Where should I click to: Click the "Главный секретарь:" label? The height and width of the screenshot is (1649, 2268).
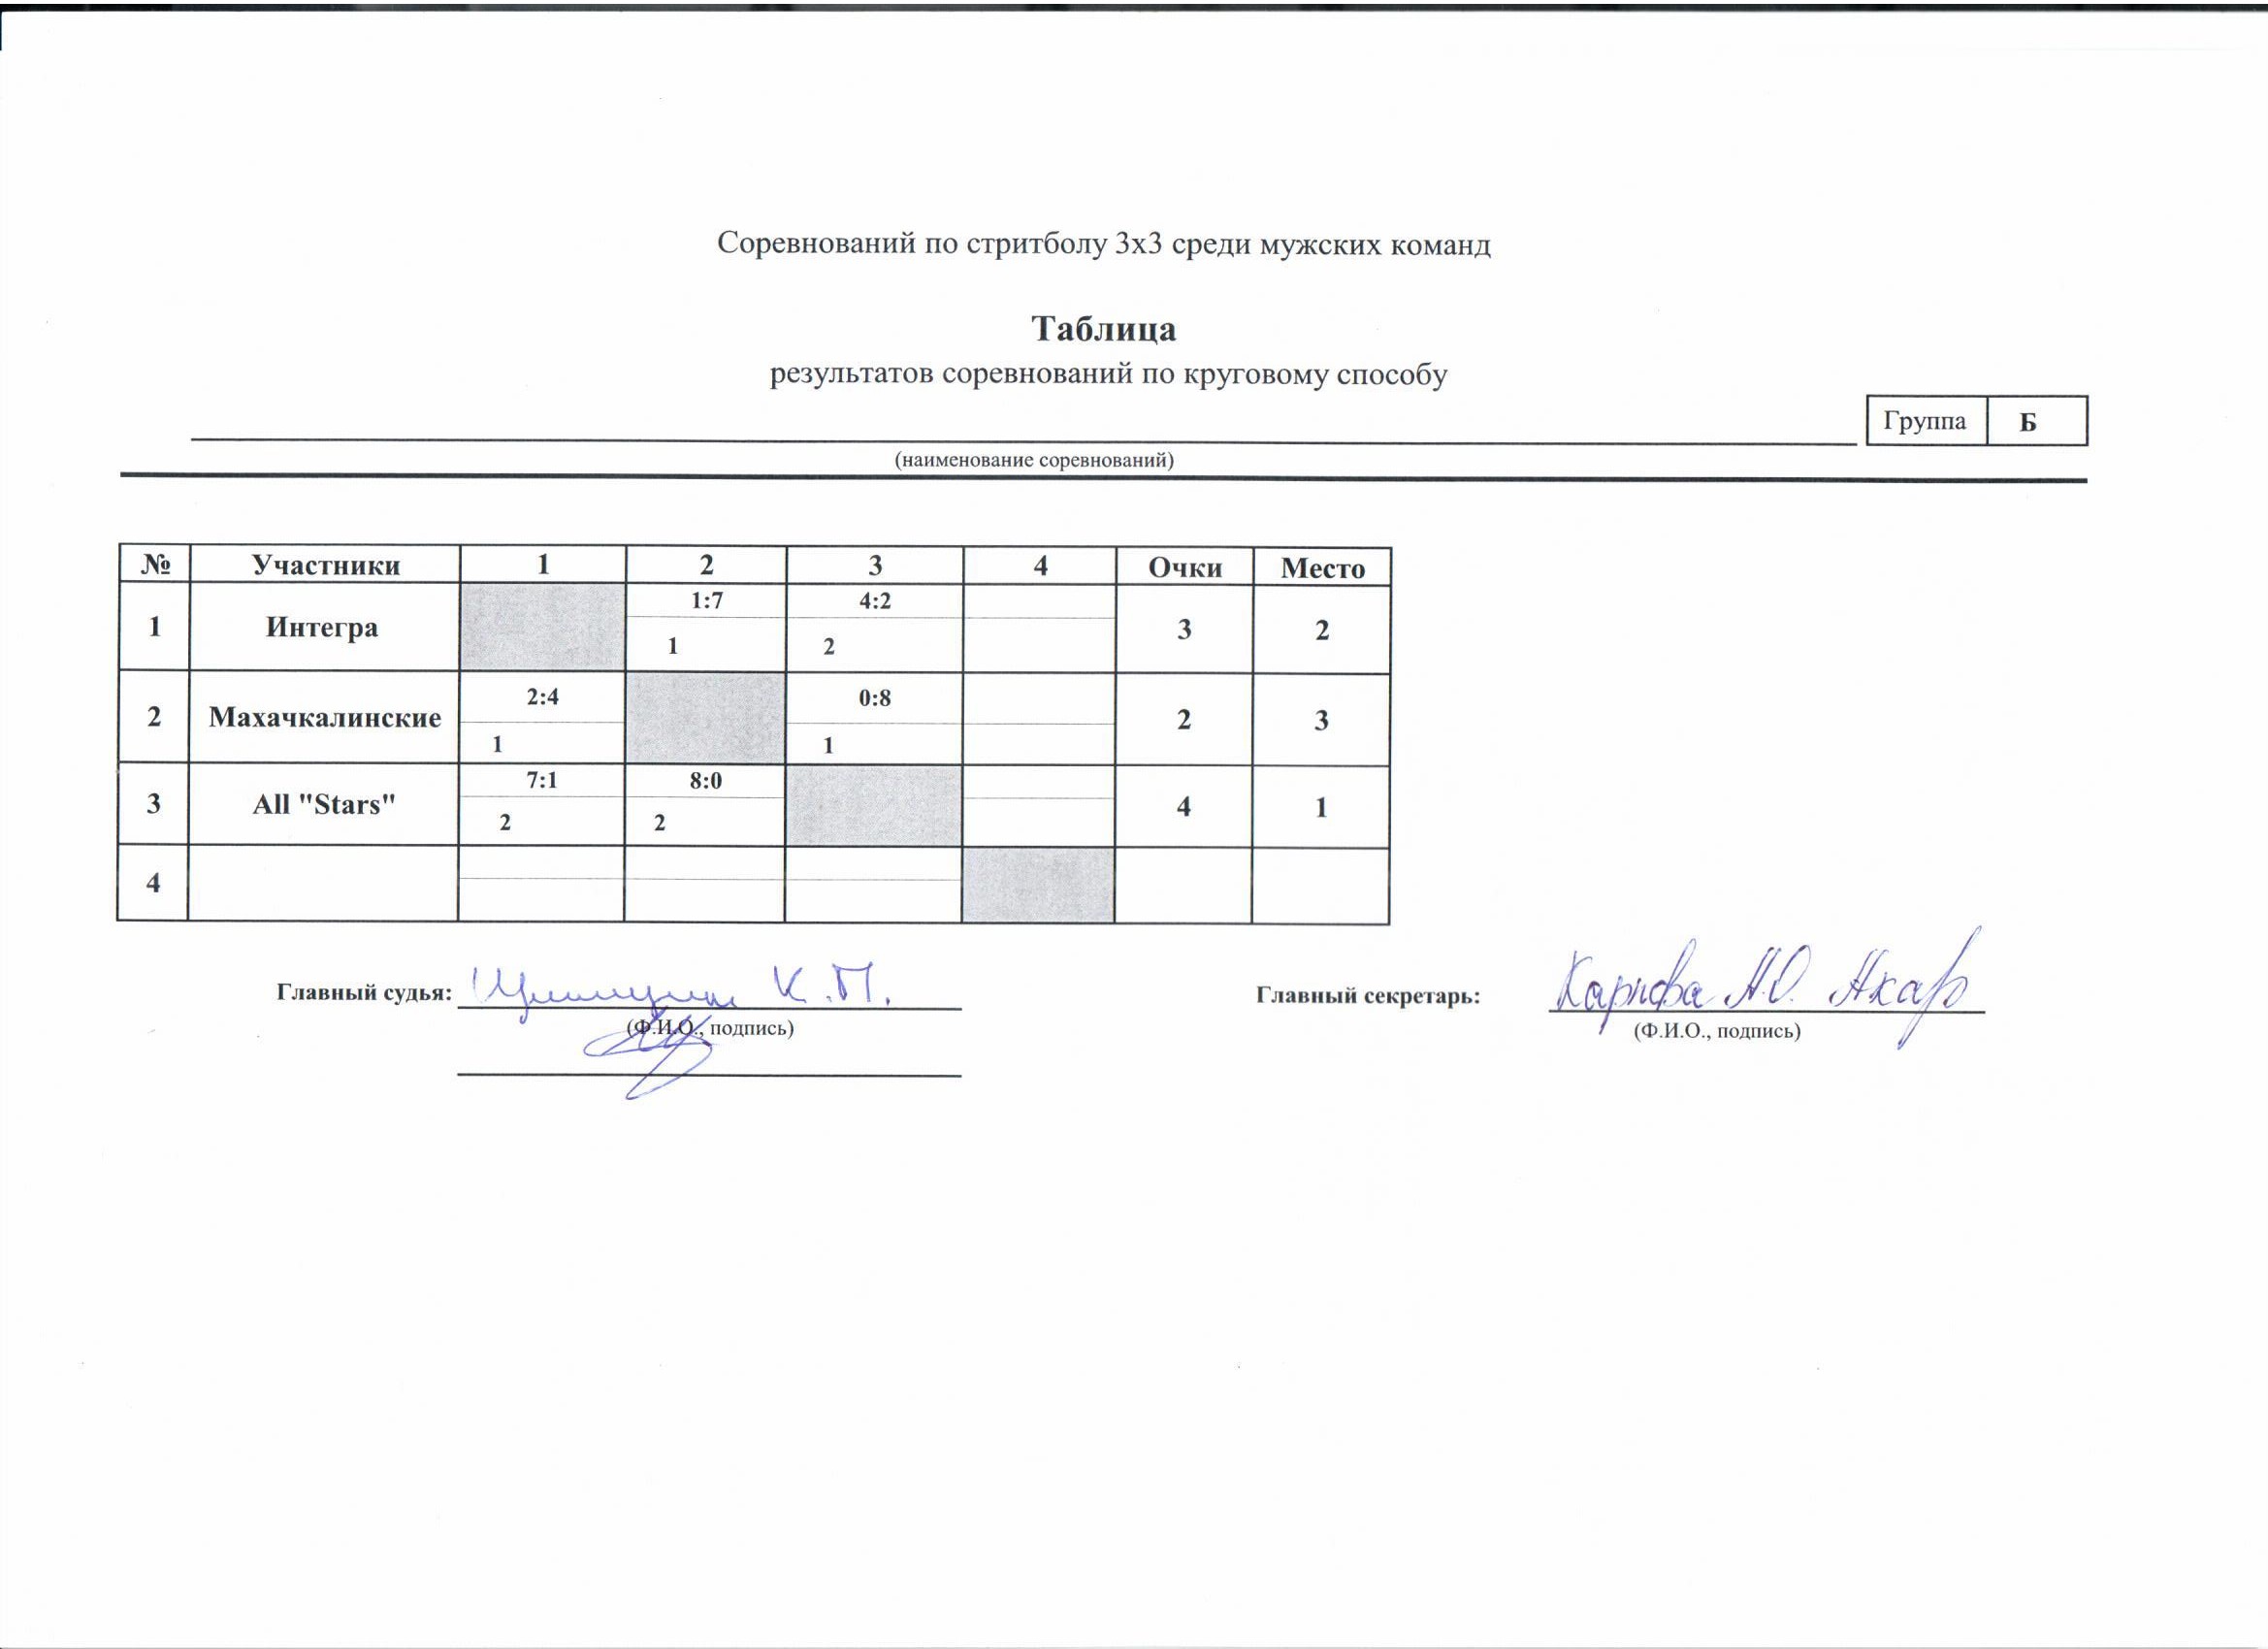(x=1367, y=996)
